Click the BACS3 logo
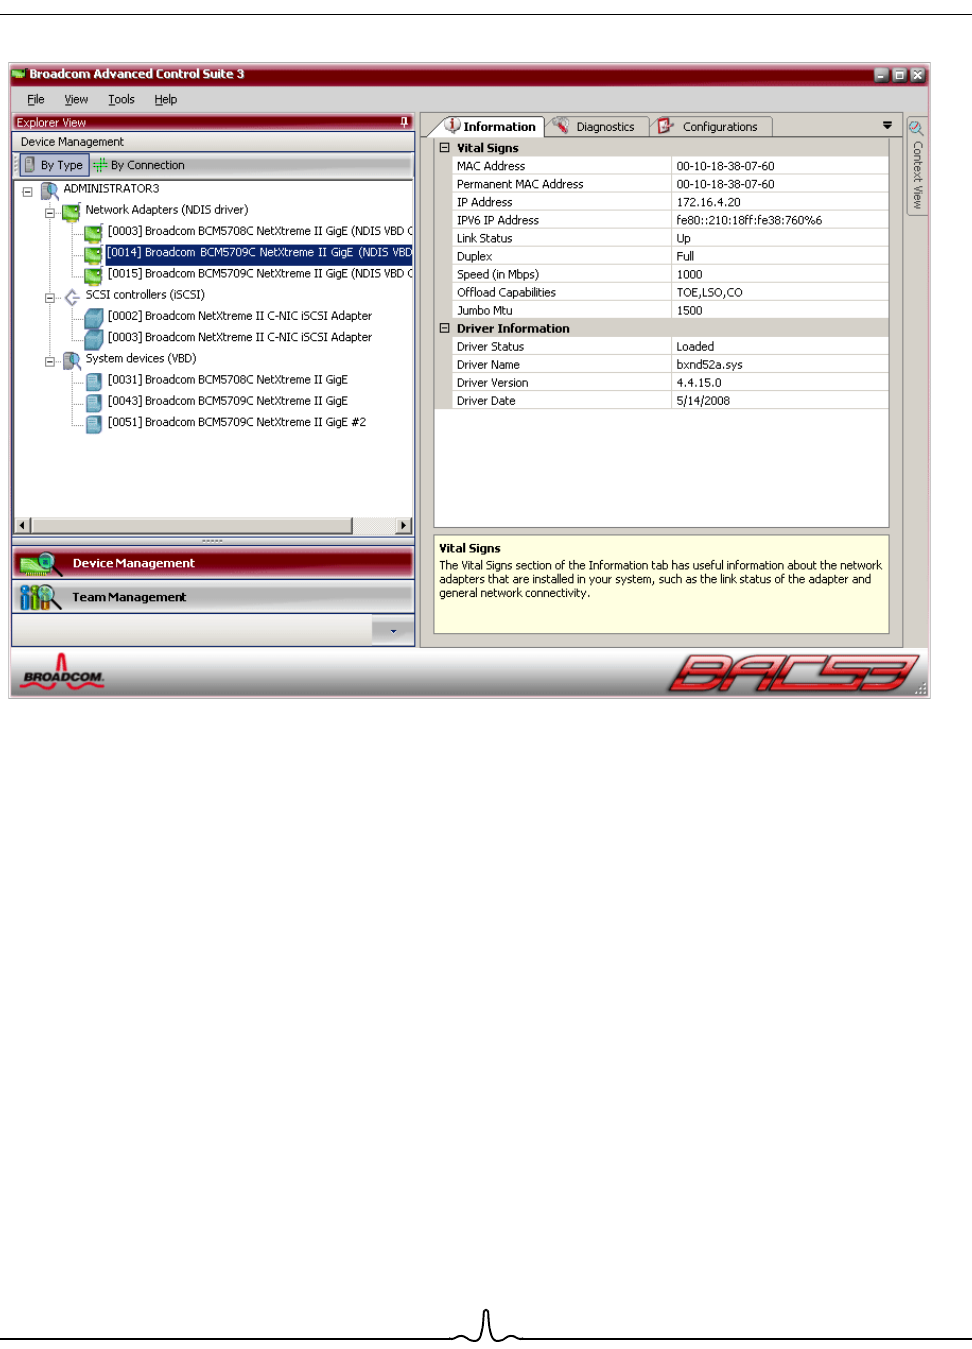 point(793,672)
